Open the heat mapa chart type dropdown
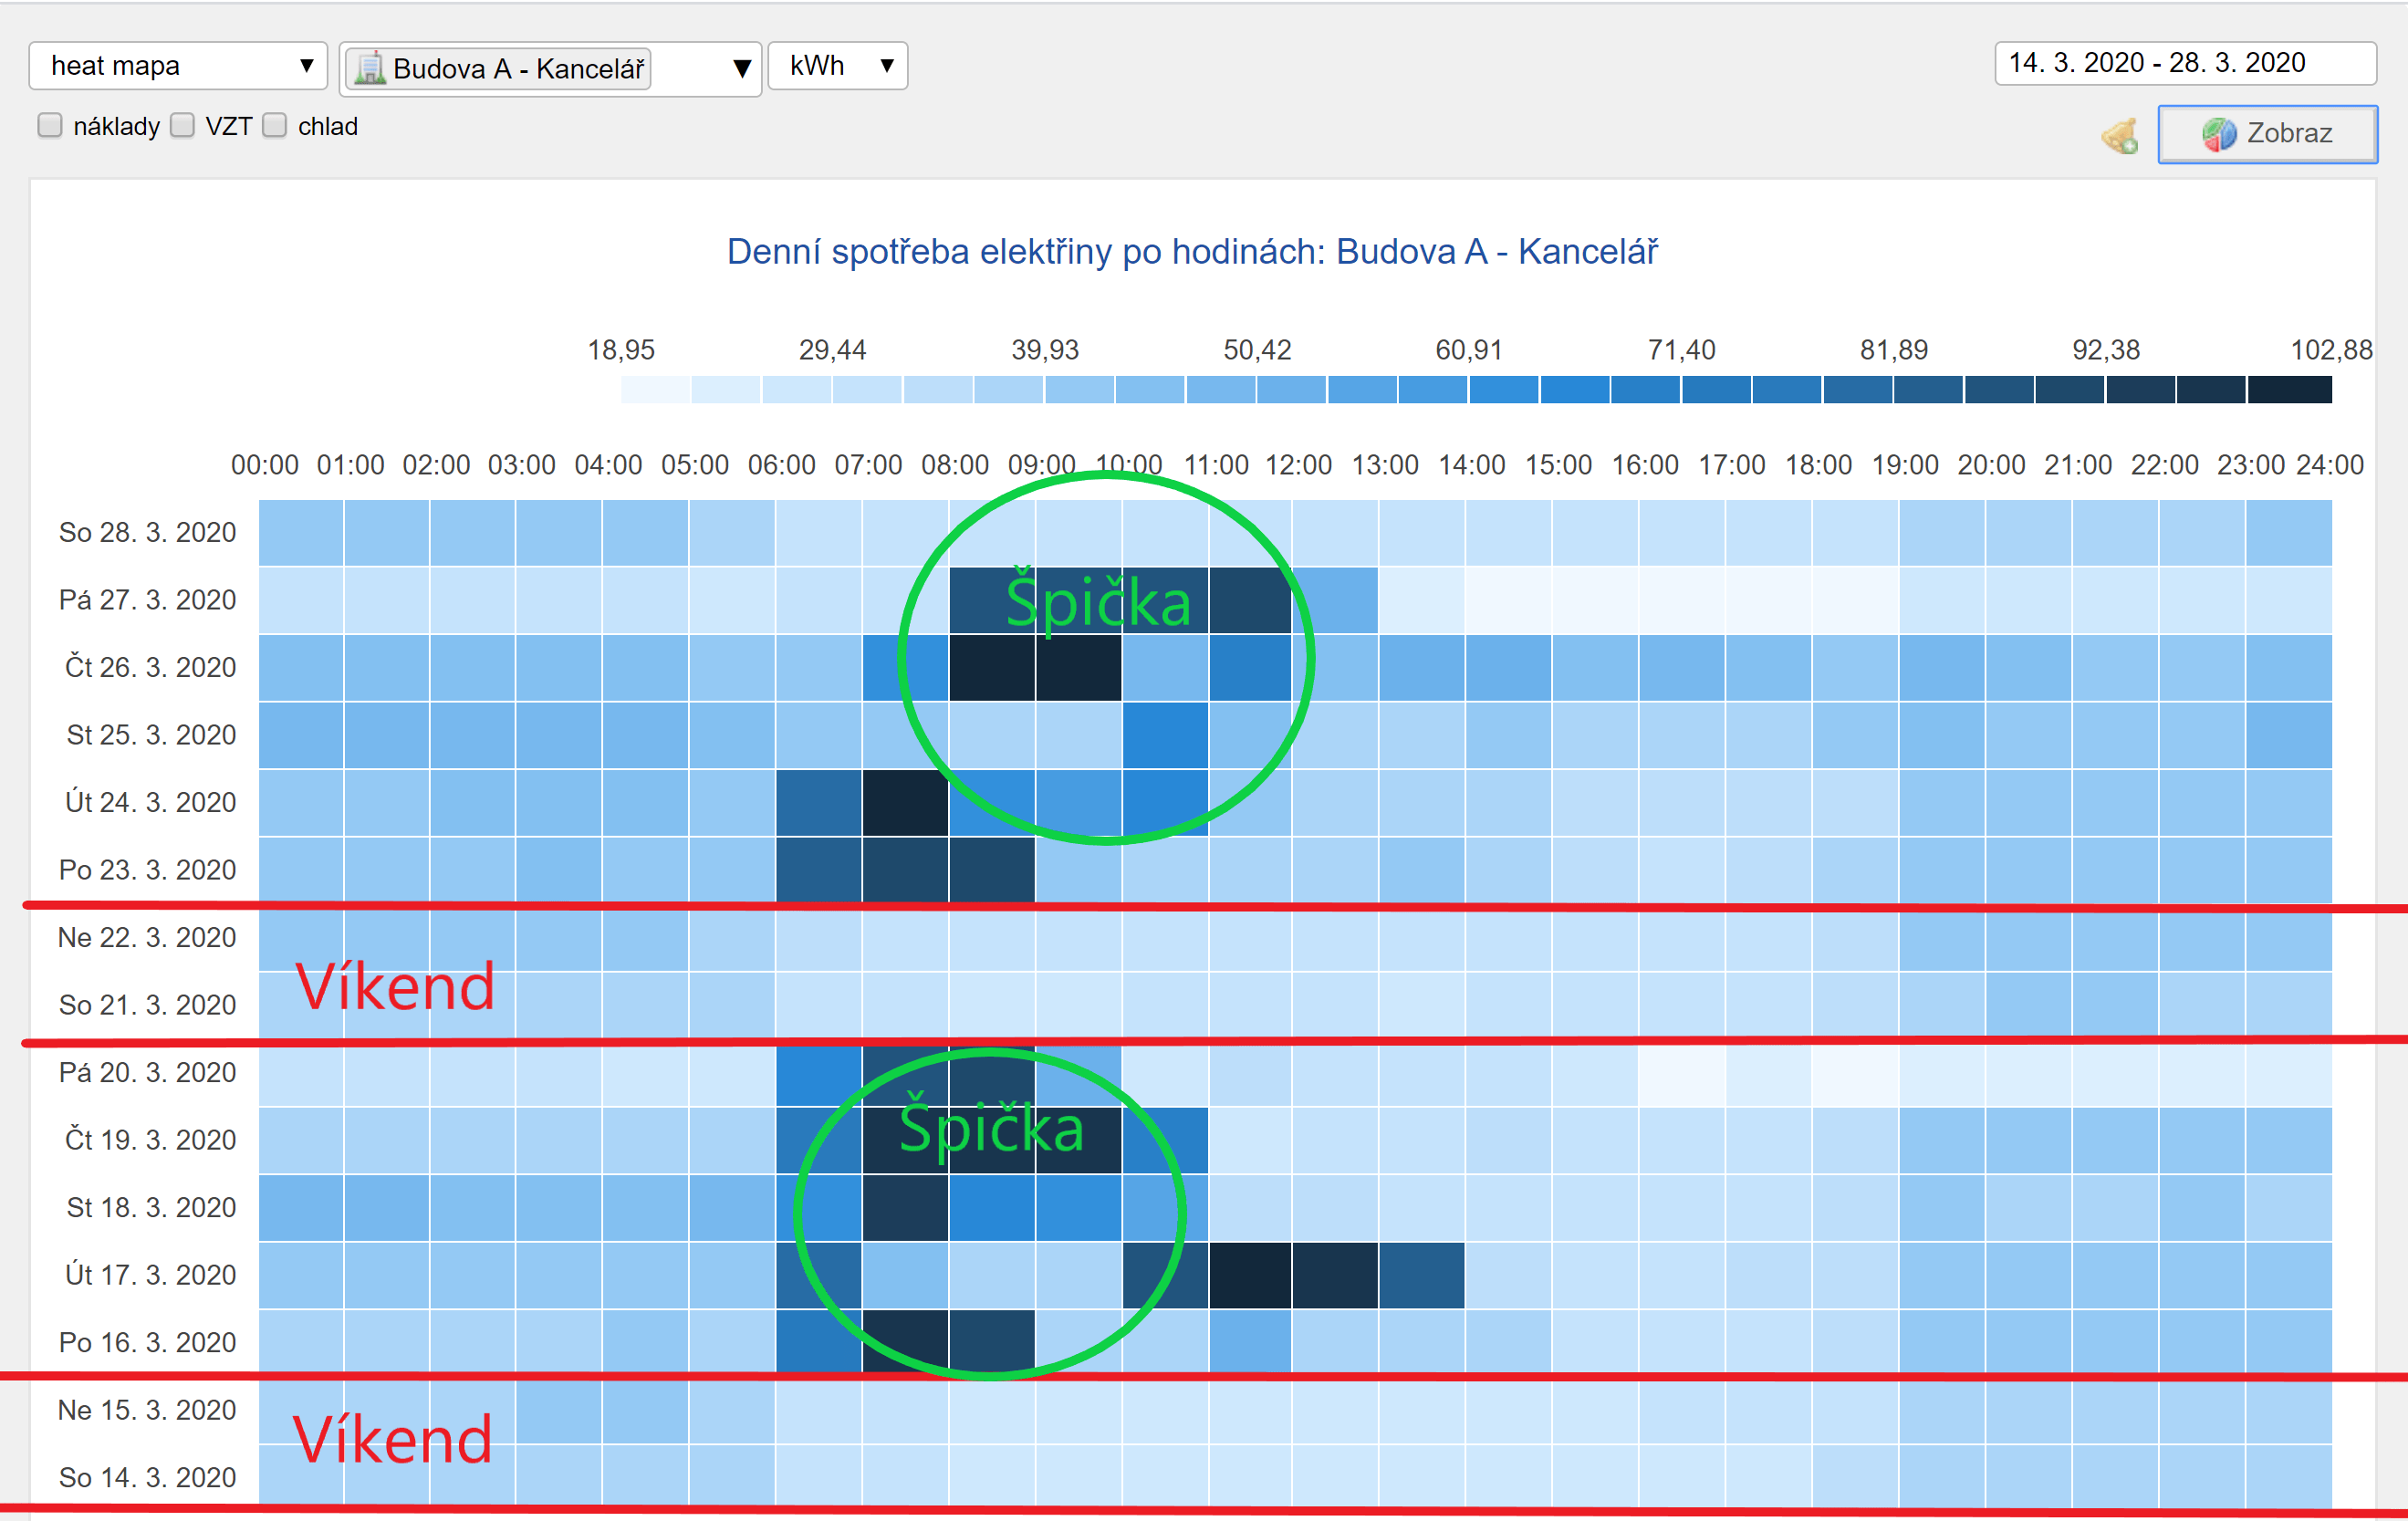 point(178,66)
